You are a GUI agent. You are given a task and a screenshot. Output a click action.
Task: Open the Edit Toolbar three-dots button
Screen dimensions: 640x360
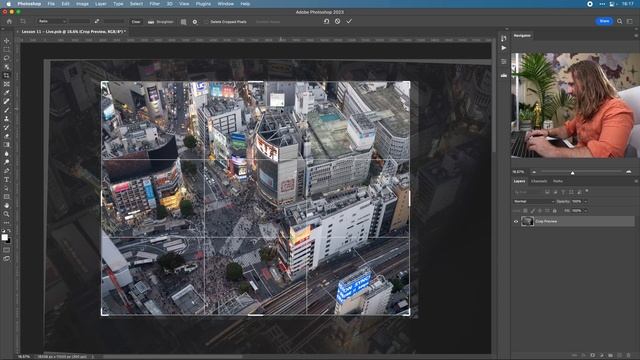pyautogui.click(x=7, y=223)
